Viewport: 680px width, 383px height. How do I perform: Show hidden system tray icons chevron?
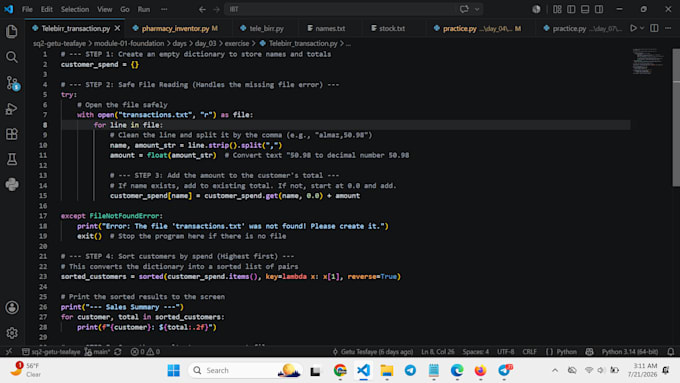coord(555,370)
